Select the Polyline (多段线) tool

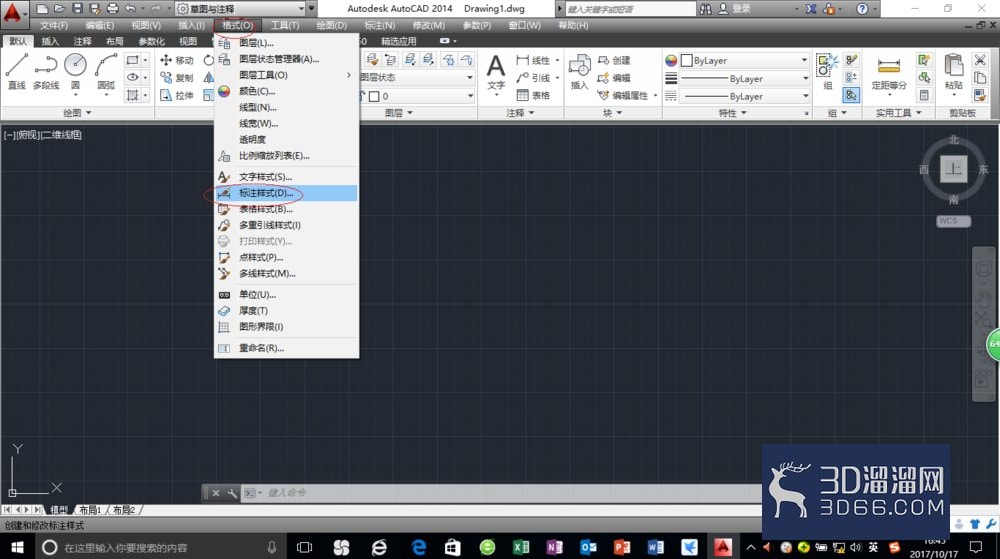(46, 71)
